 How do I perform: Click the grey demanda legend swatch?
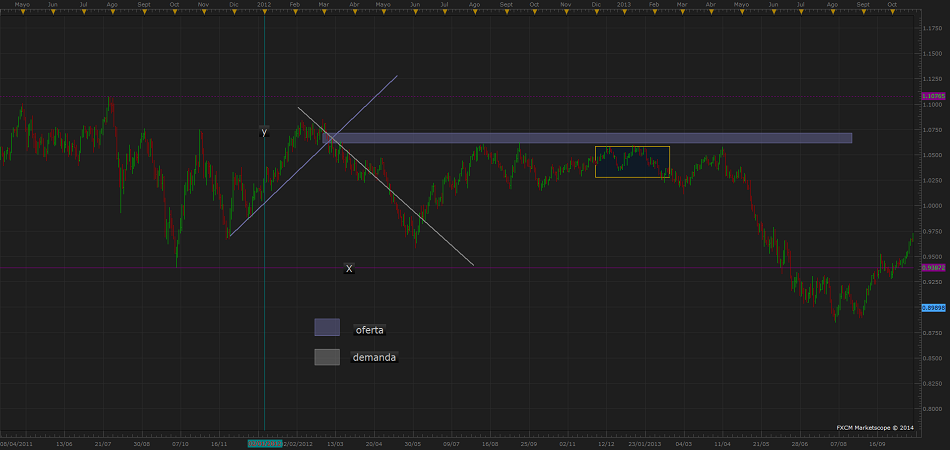coord(327,357)
